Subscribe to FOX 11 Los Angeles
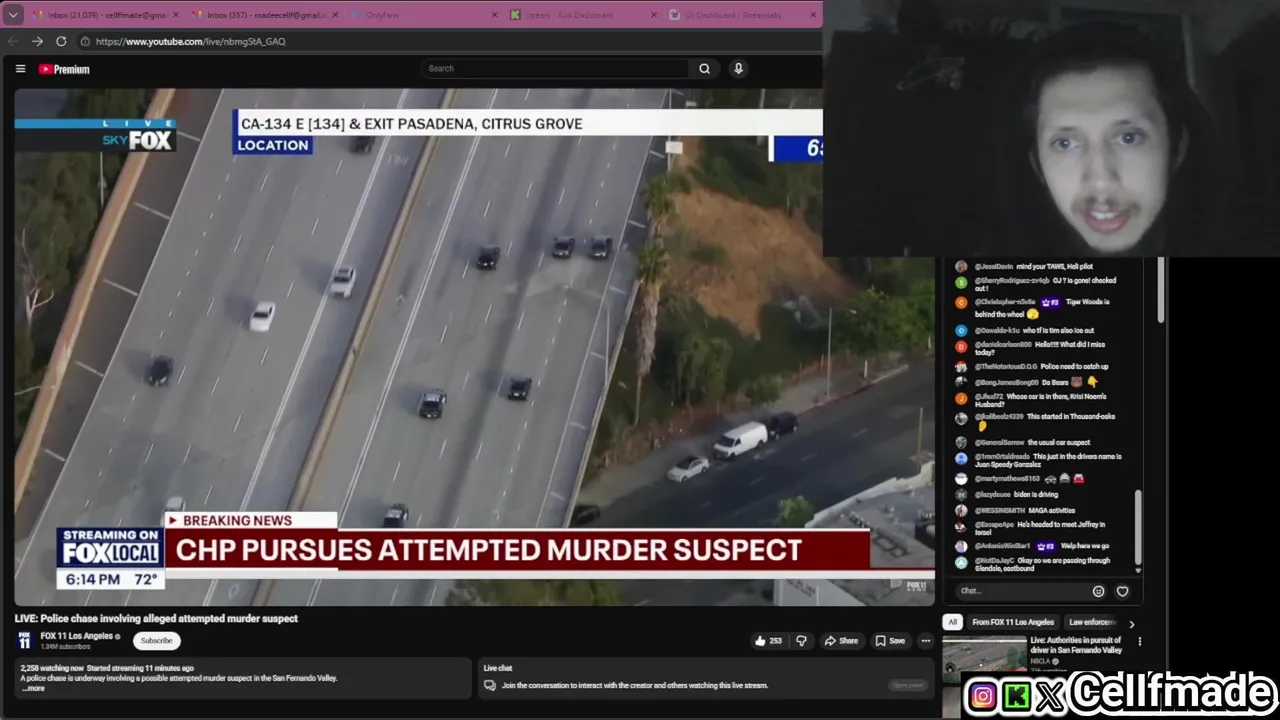Image resolution: width=1280 pixels, height=720 pixels. [156, 641]
